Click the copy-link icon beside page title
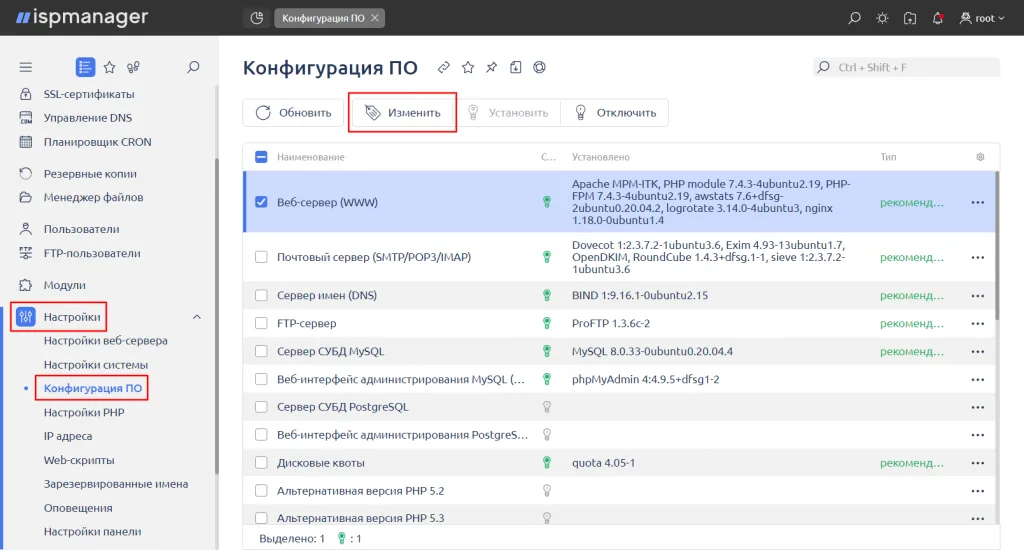The image size is (1024, 550). tap(443, 67)
